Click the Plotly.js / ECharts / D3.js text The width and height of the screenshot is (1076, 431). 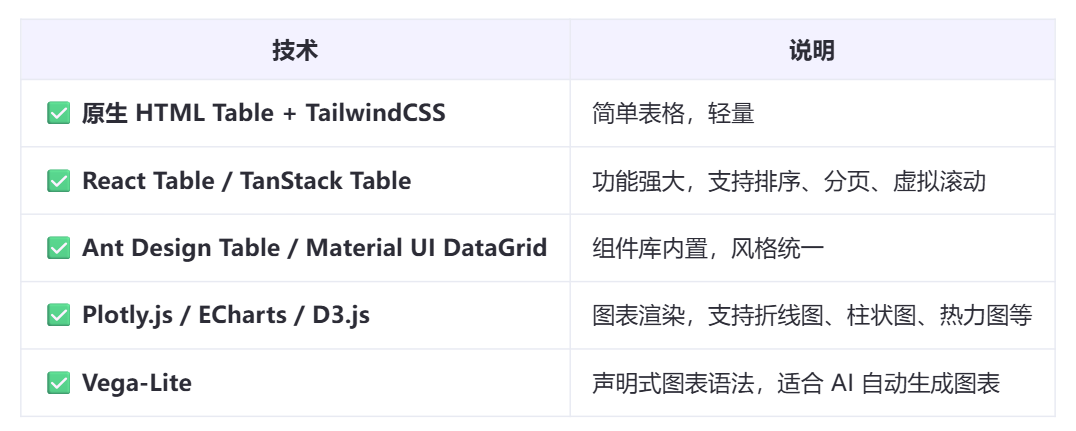[226, 315]
